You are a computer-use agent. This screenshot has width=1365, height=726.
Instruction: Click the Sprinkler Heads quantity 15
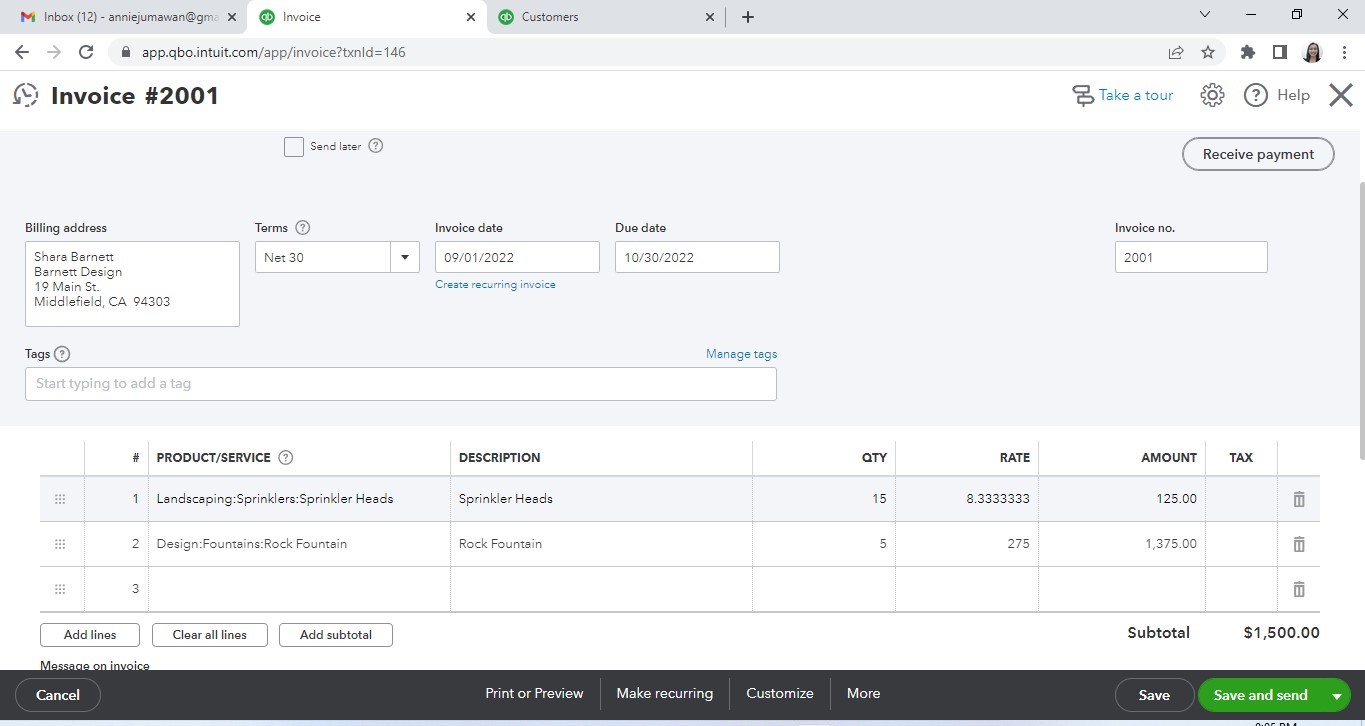878,499
